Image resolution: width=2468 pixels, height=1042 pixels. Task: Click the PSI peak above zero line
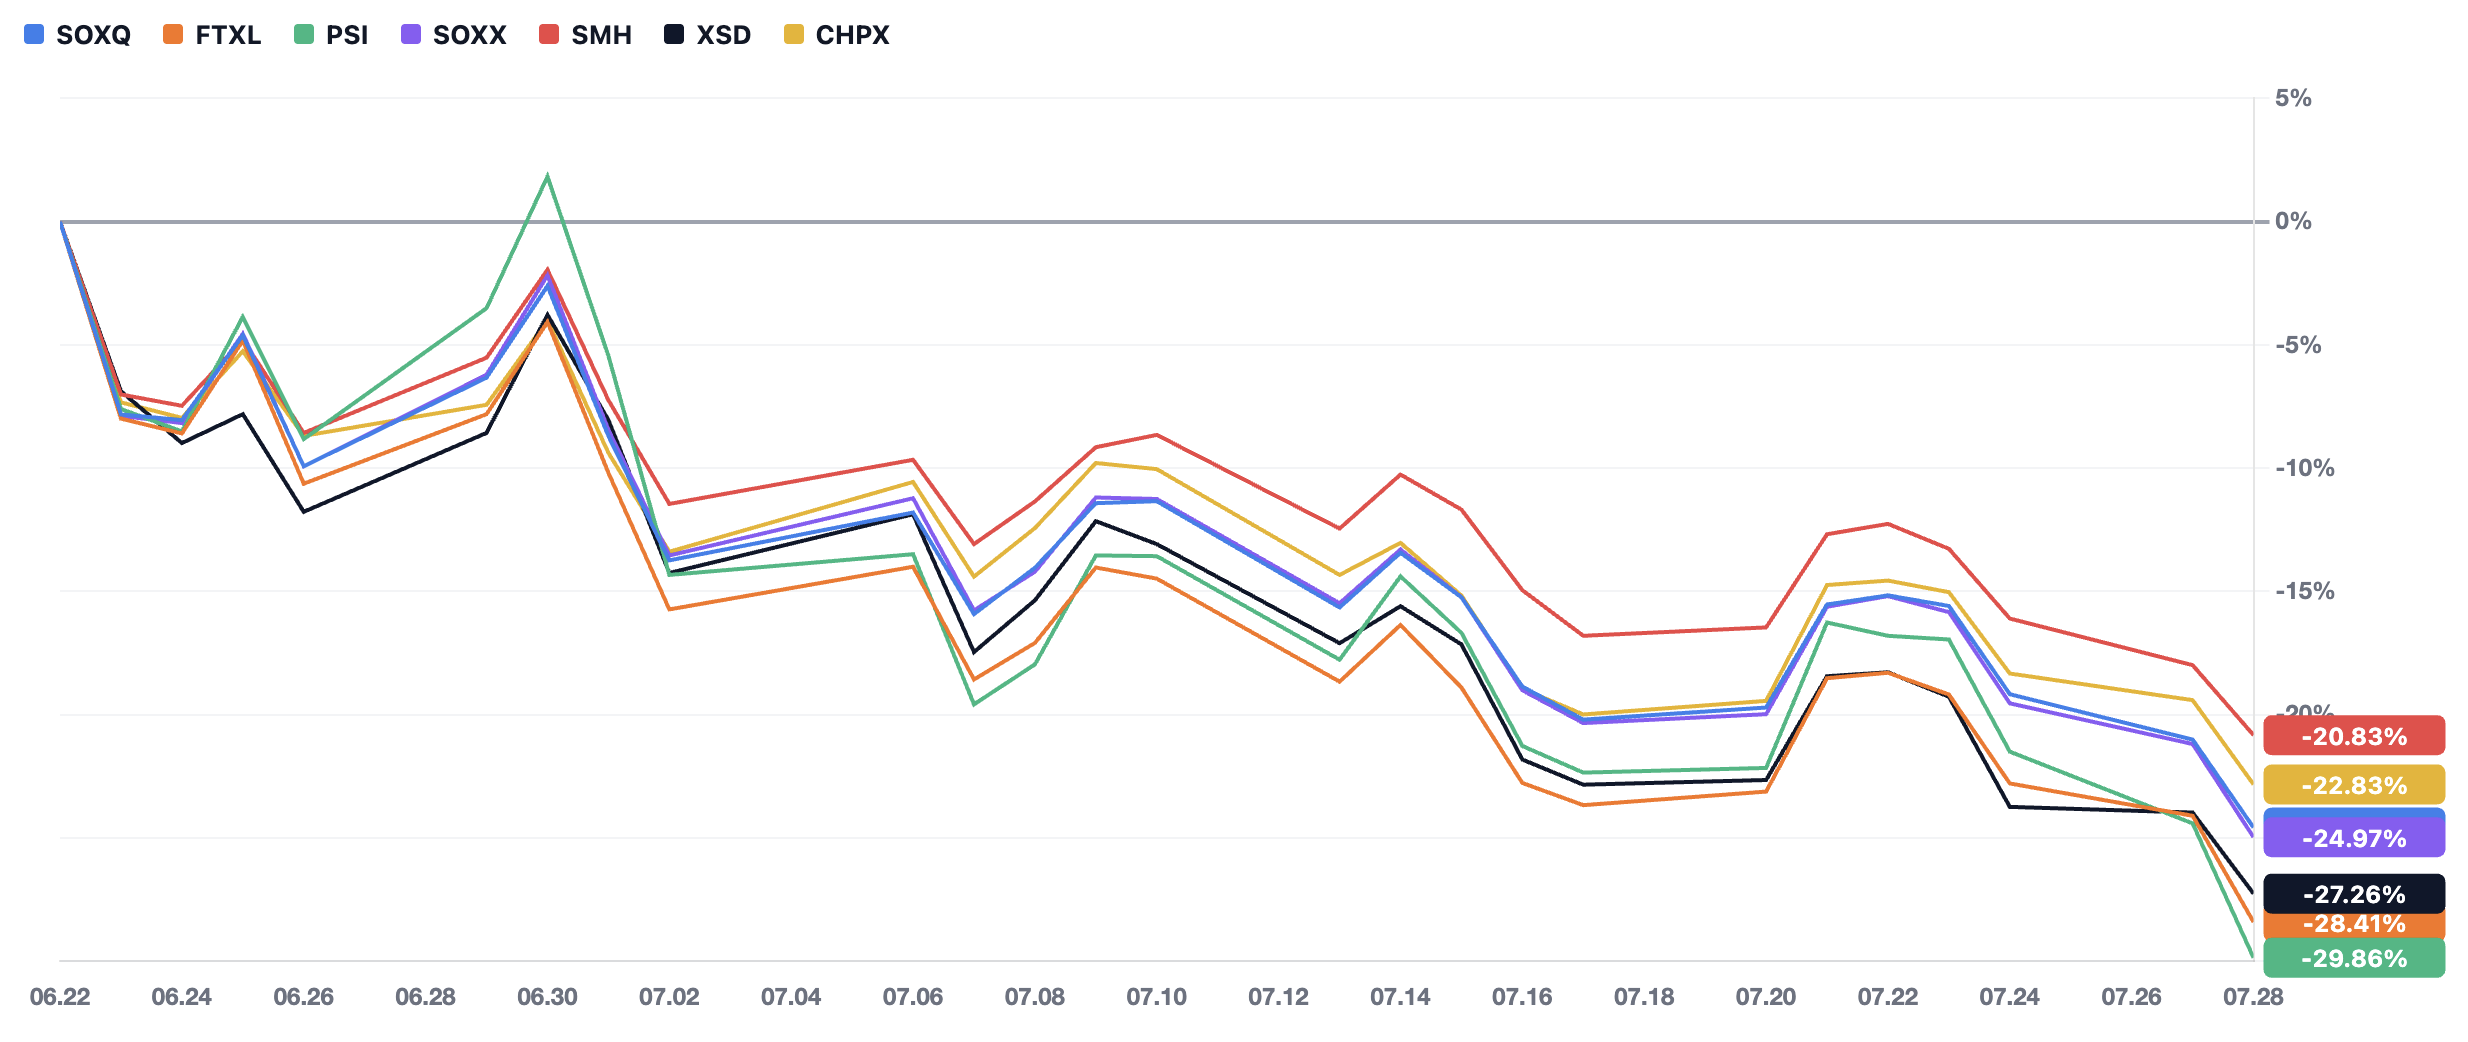point(547,176)
